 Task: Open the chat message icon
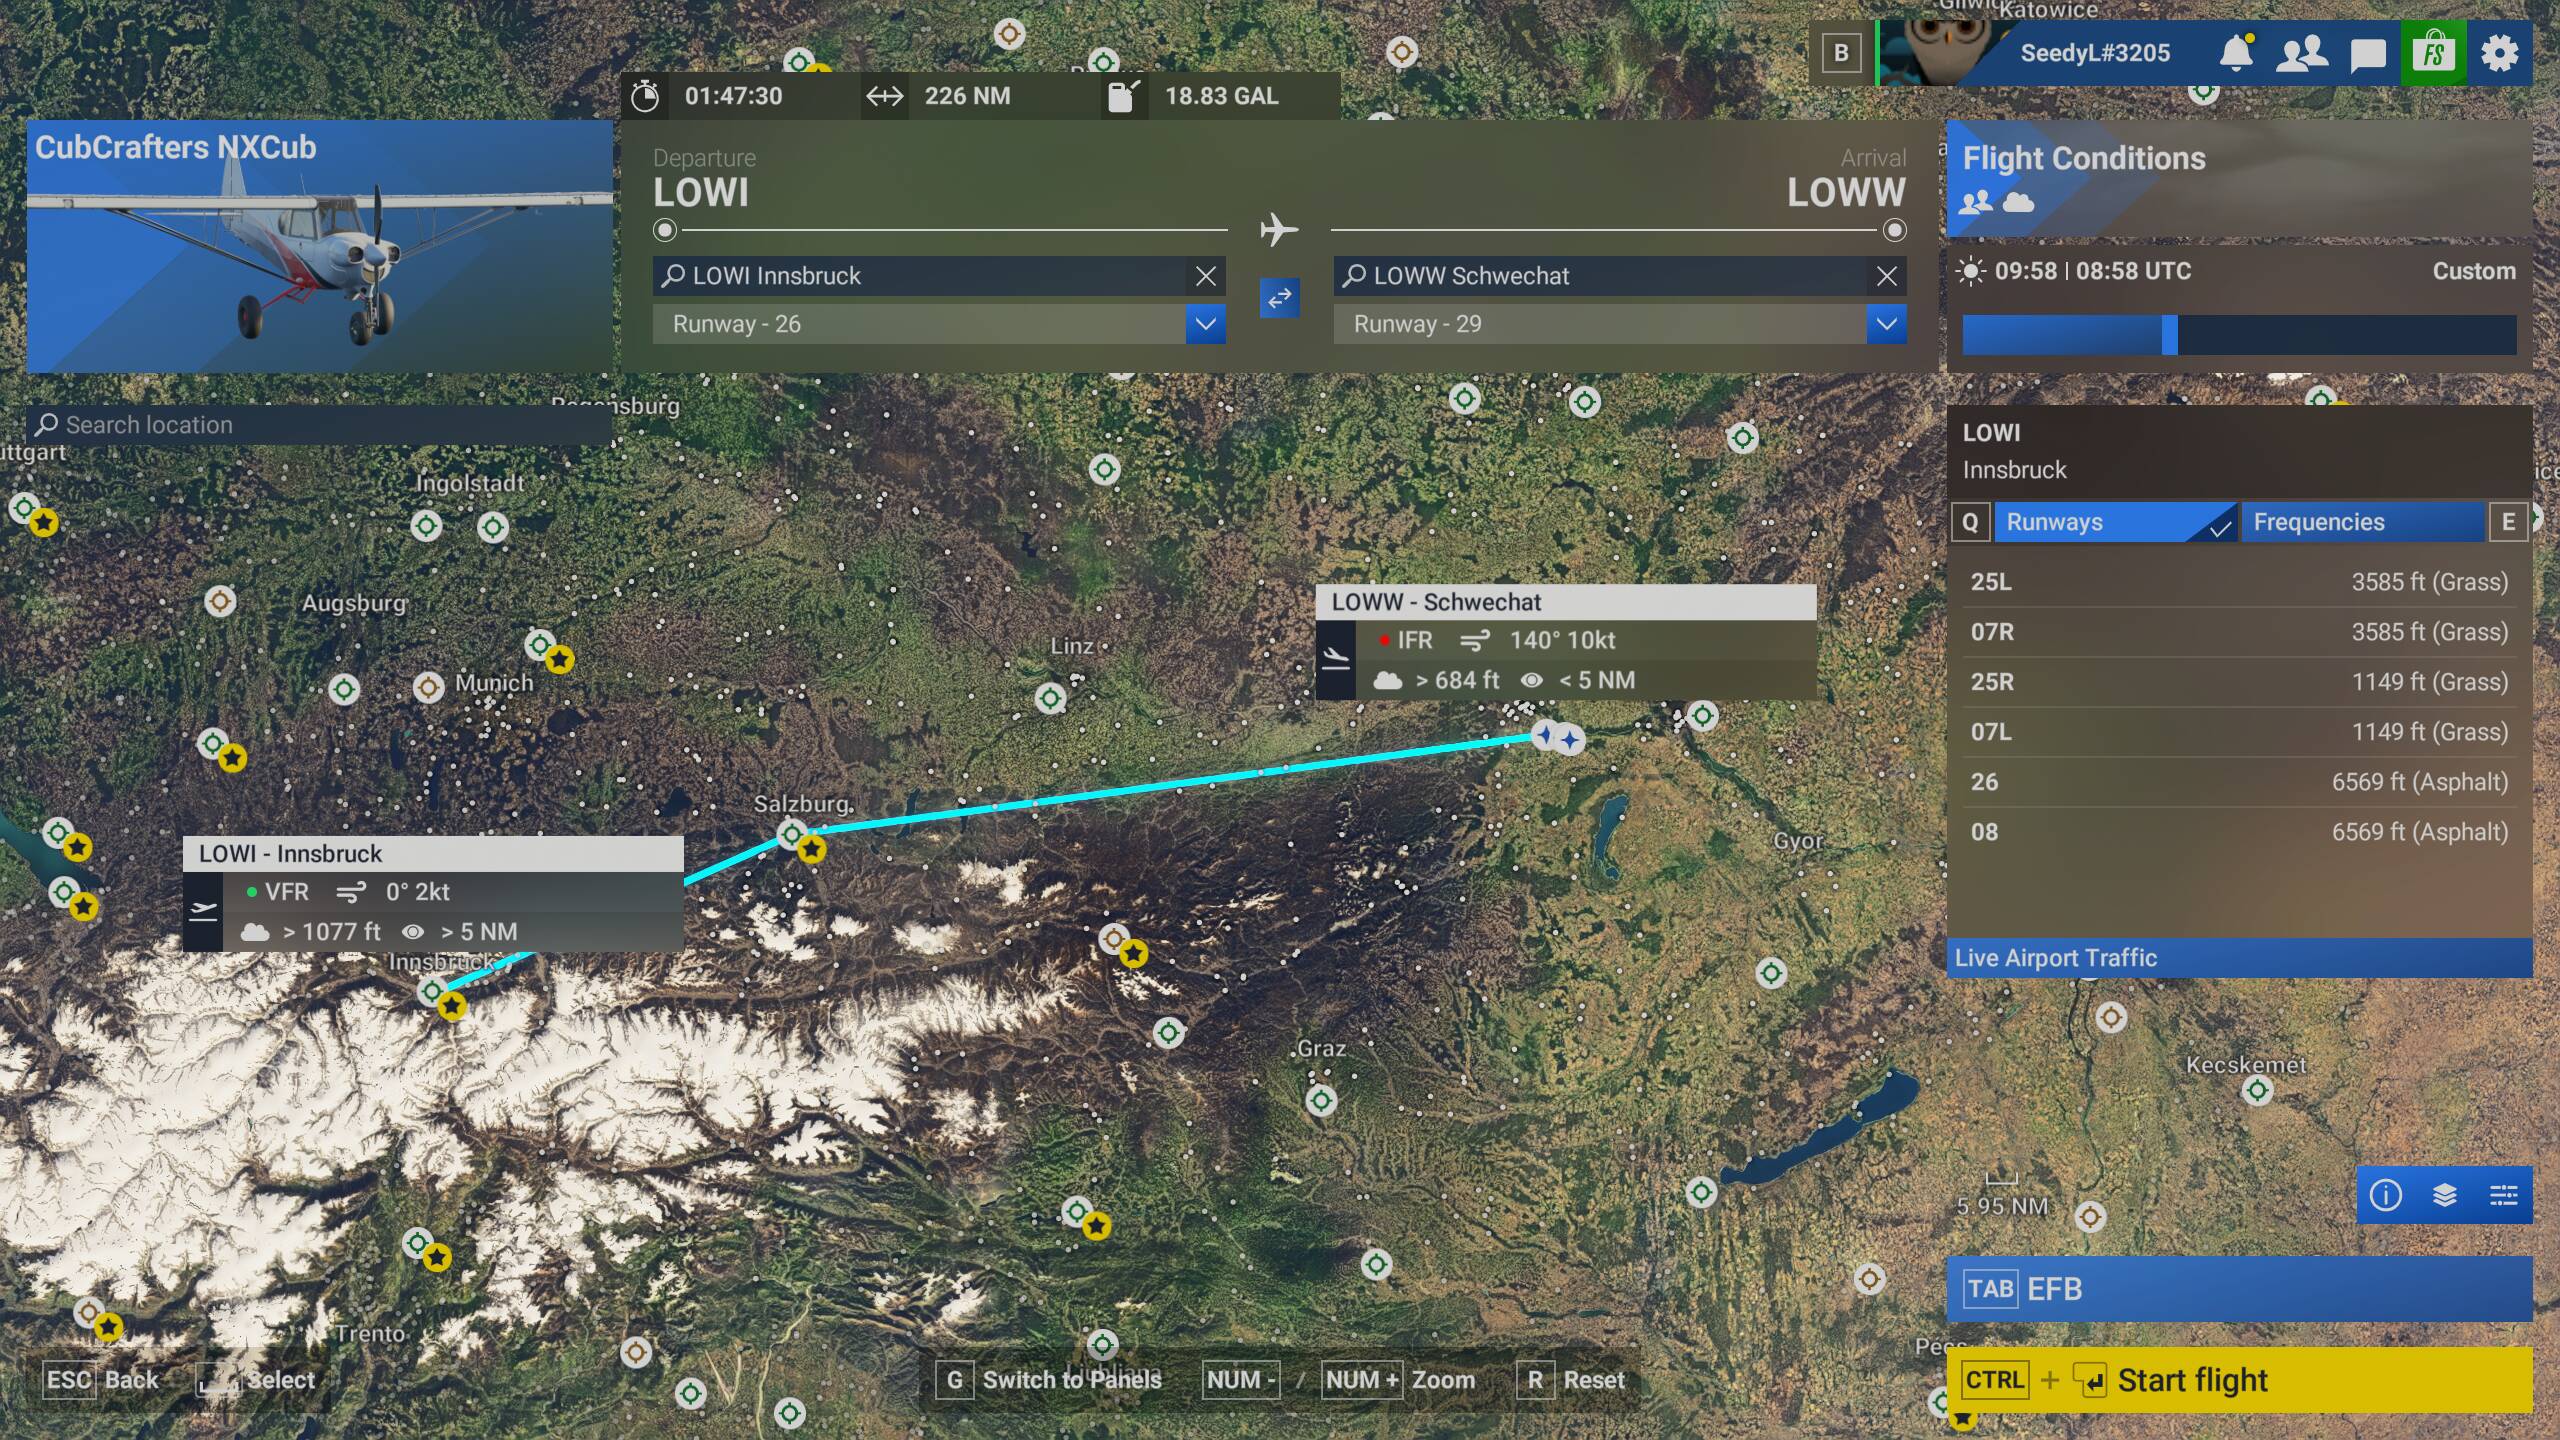(x=2367, y=53)
